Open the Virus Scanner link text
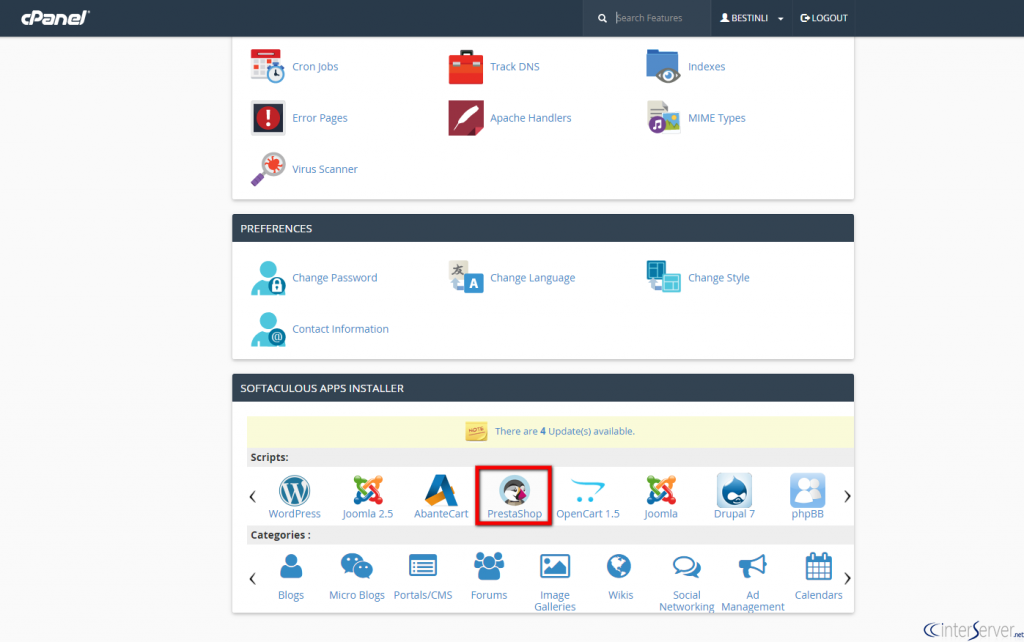 click(x=325, y=169)
